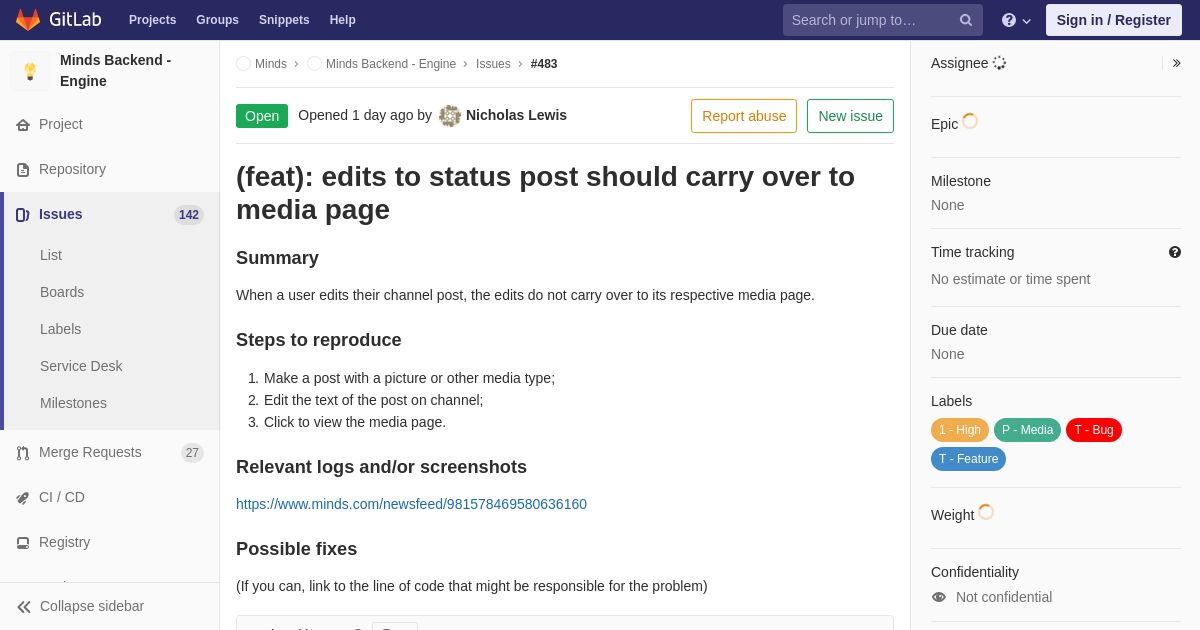Go to Snippets
Image resolution: width=1200 pixels, height=630 pixels.
pos(284,20)
